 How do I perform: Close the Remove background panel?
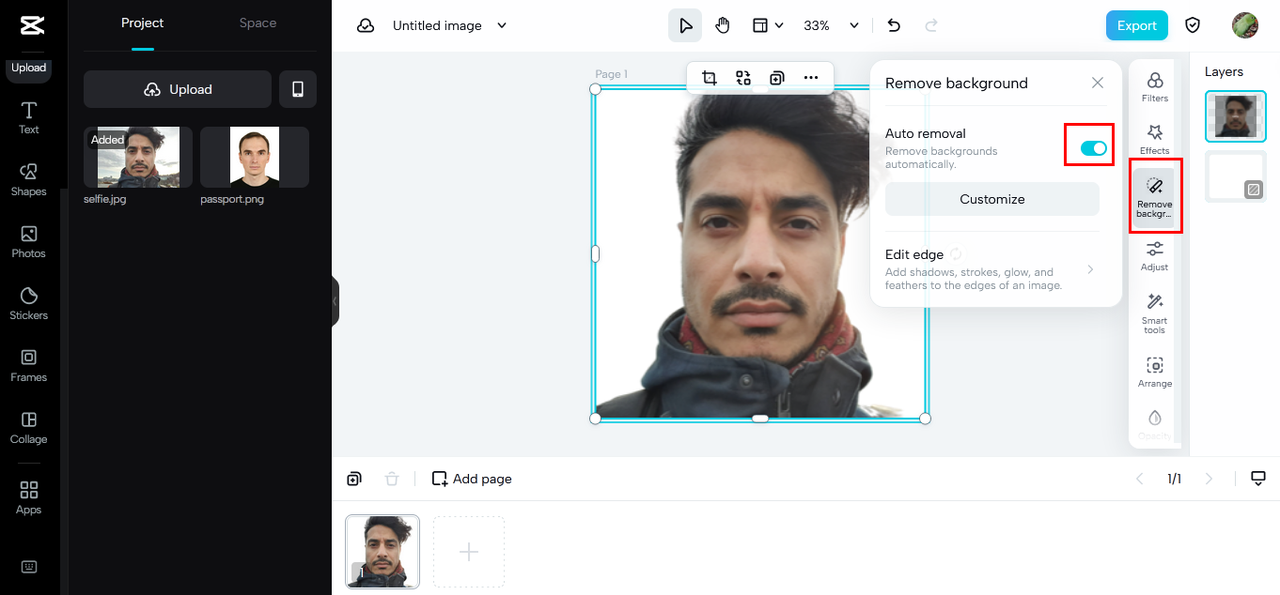(1097, 83)
